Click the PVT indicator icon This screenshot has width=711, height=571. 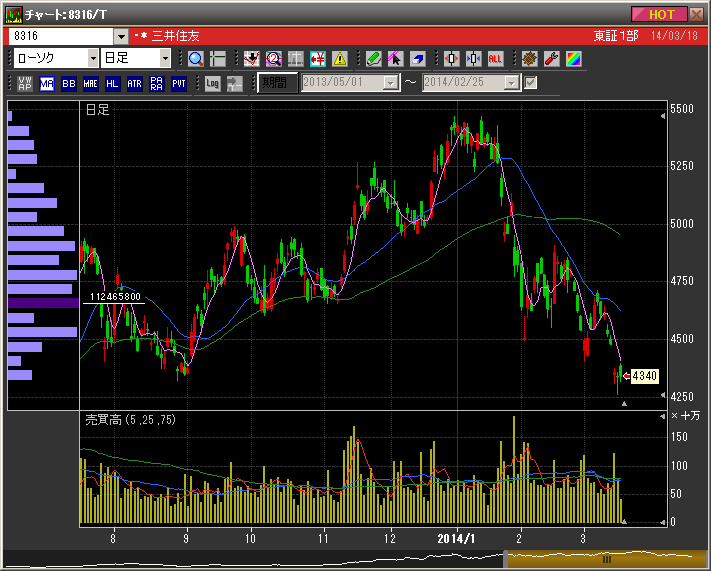pos(179,83)
